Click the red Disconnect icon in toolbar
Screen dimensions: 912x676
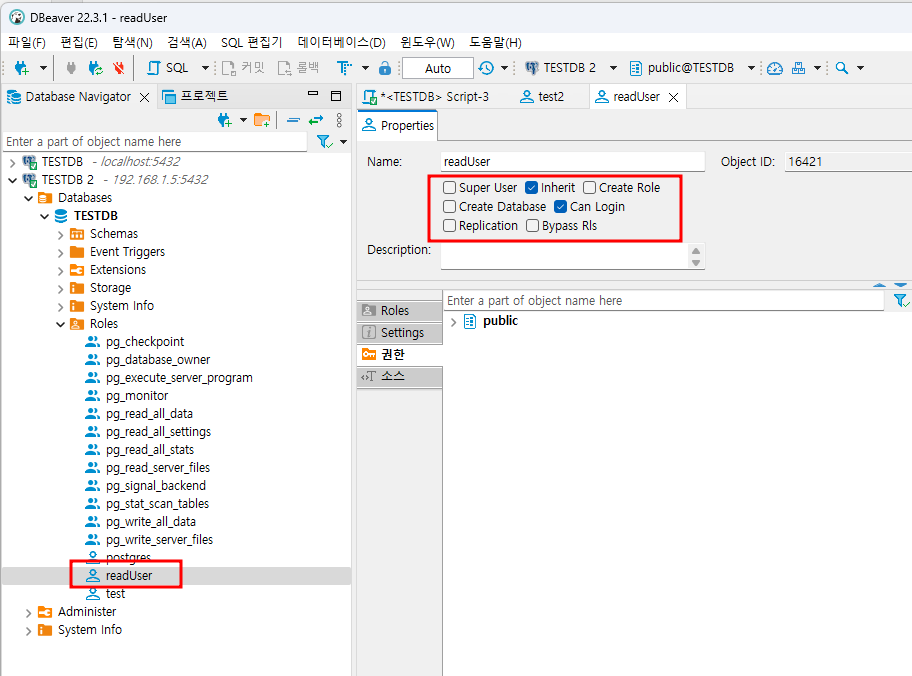[x=119, y=68]
